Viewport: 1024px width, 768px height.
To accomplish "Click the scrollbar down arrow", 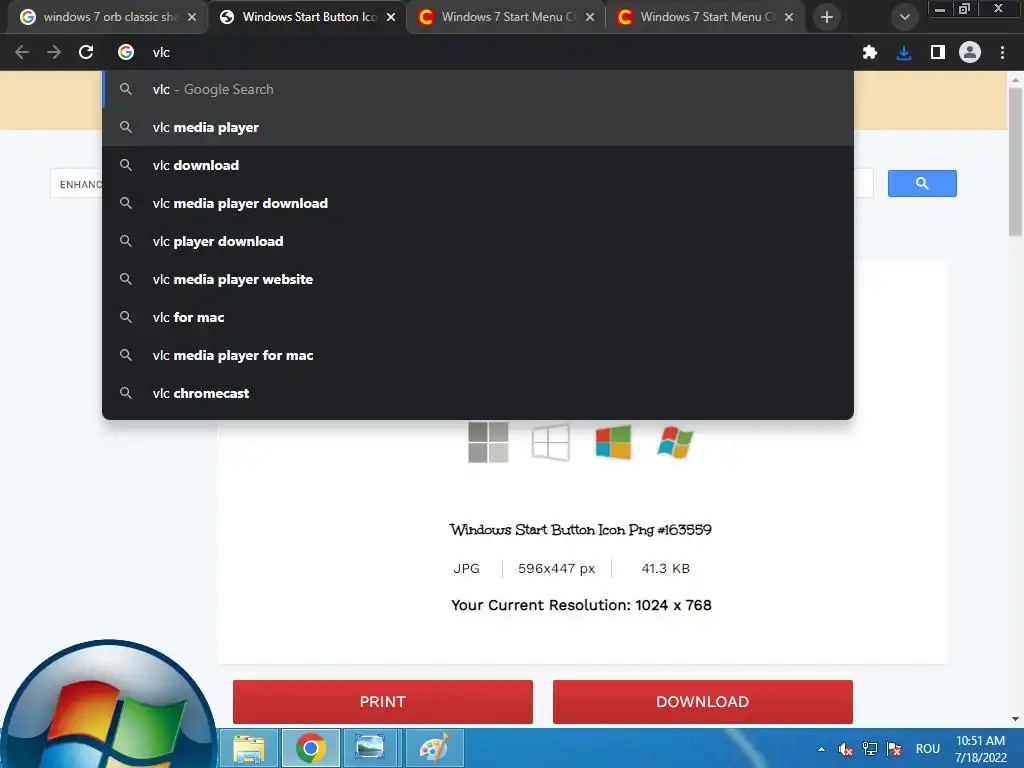I will (1015, 719).
